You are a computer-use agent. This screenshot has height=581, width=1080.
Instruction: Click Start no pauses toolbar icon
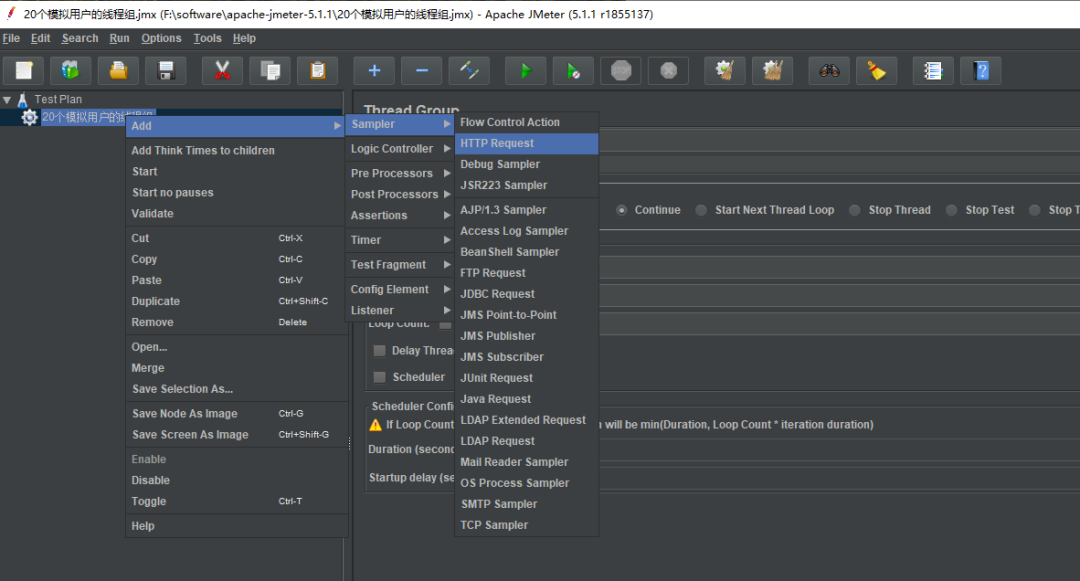[x=573, y=70]
